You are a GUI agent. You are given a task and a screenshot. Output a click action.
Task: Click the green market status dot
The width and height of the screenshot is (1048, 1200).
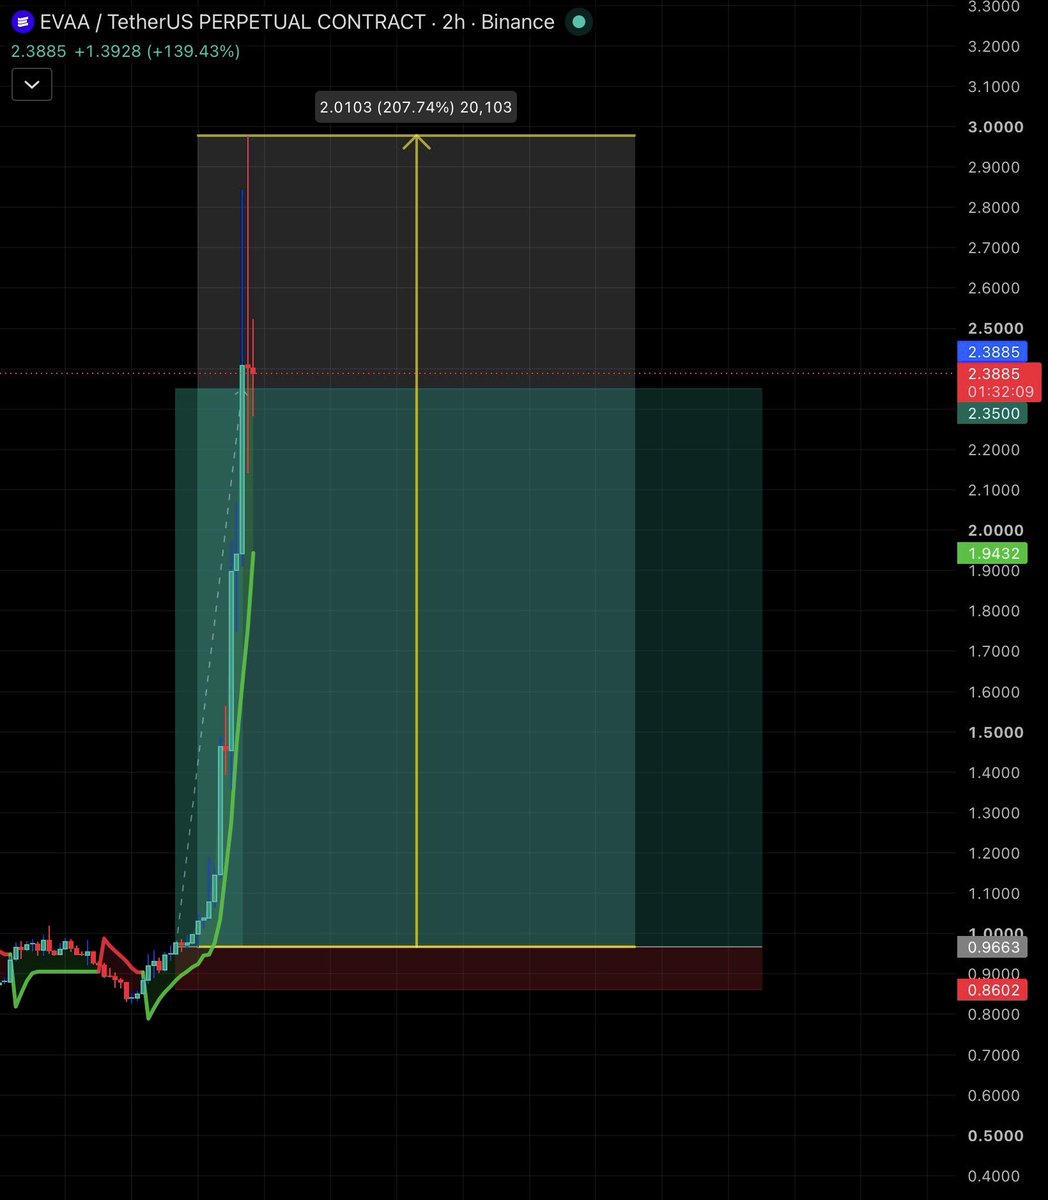point(577,22)
